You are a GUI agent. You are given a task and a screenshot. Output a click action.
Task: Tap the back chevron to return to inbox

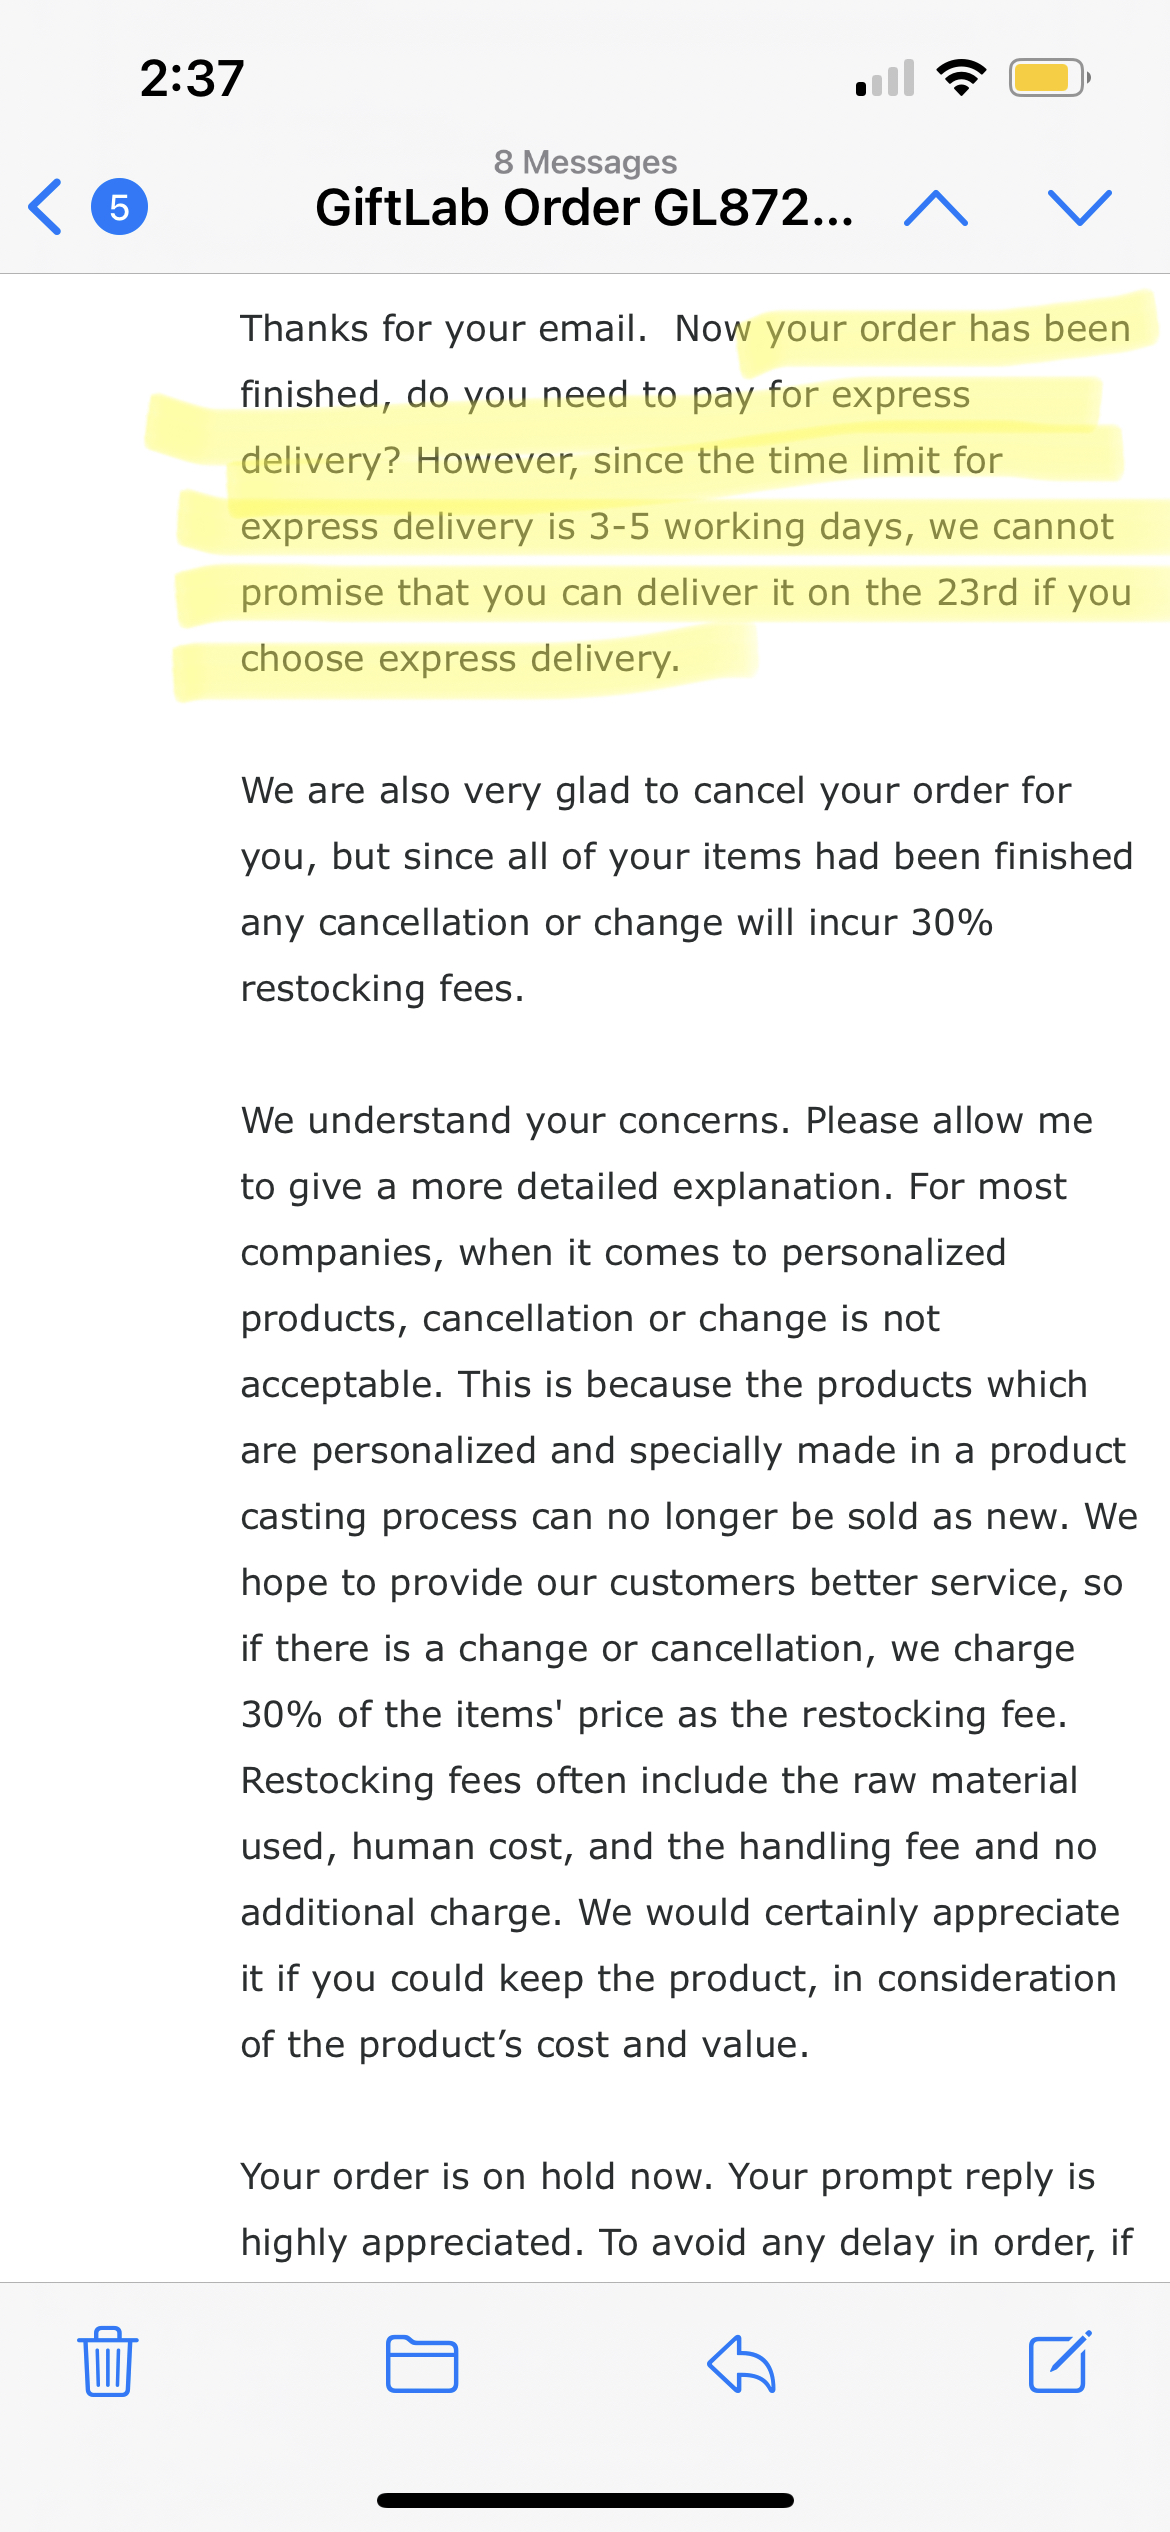[x=46, y=207]
